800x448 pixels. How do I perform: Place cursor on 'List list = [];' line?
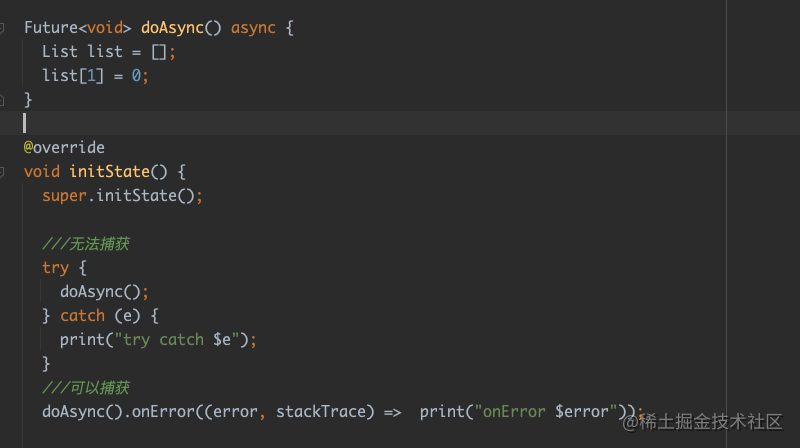tap(108, 52)
